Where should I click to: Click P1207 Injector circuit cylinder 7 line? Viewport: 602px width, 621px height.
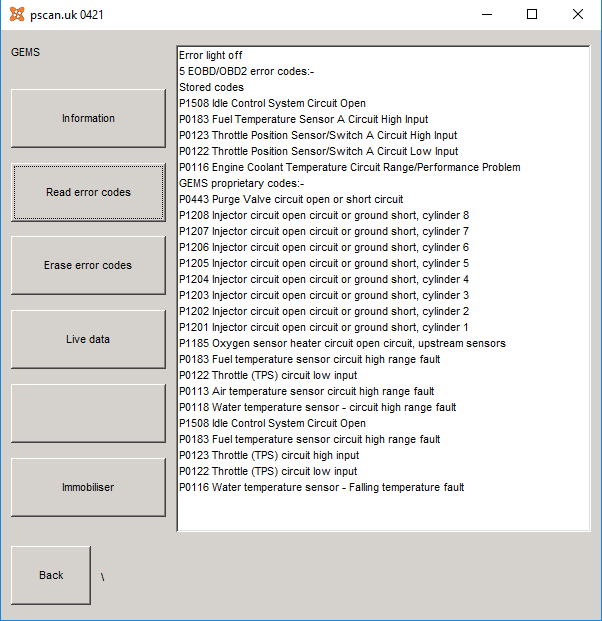tap(324, 231)
